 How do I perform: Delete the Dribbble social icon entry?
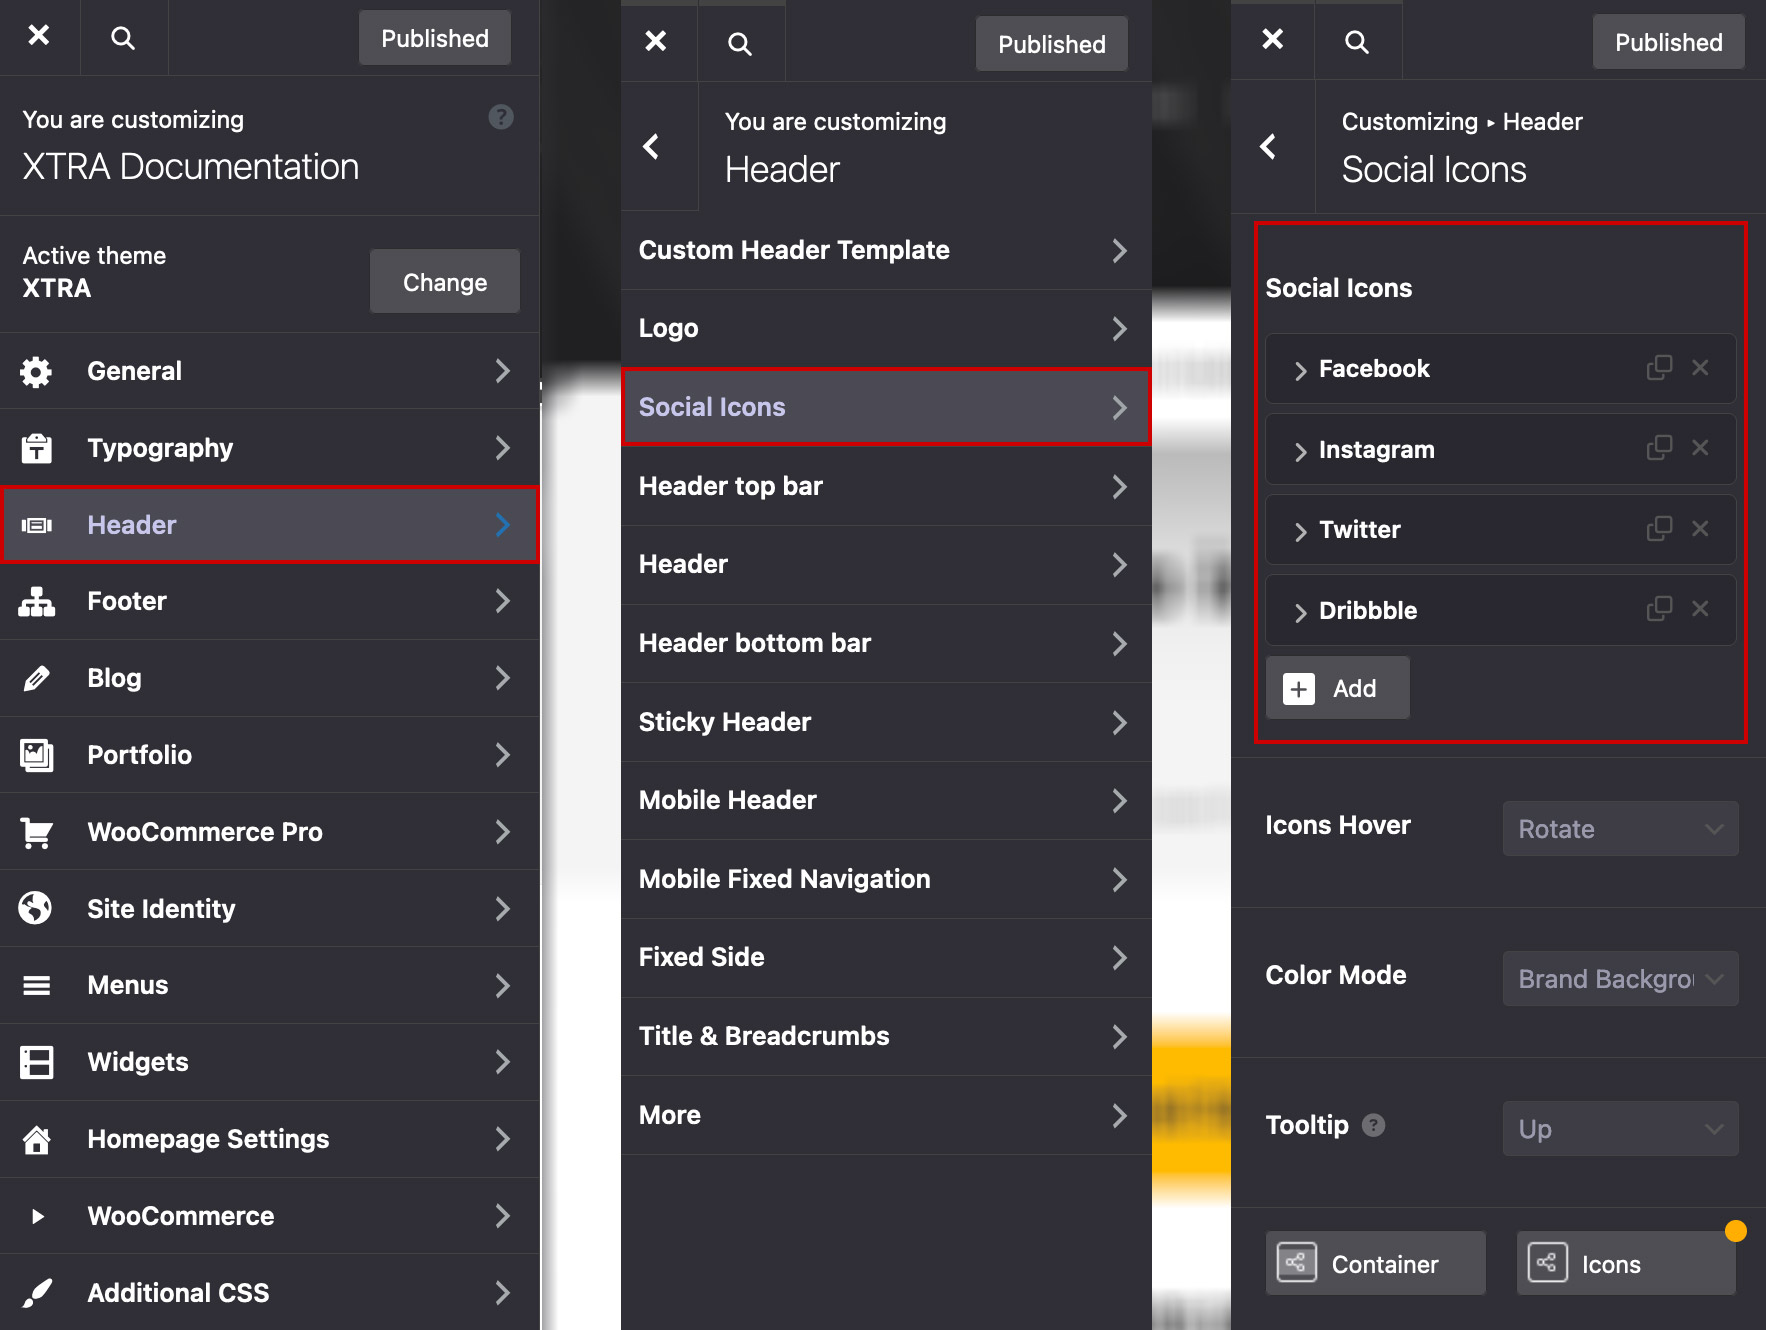click(x=1700, y=609)
